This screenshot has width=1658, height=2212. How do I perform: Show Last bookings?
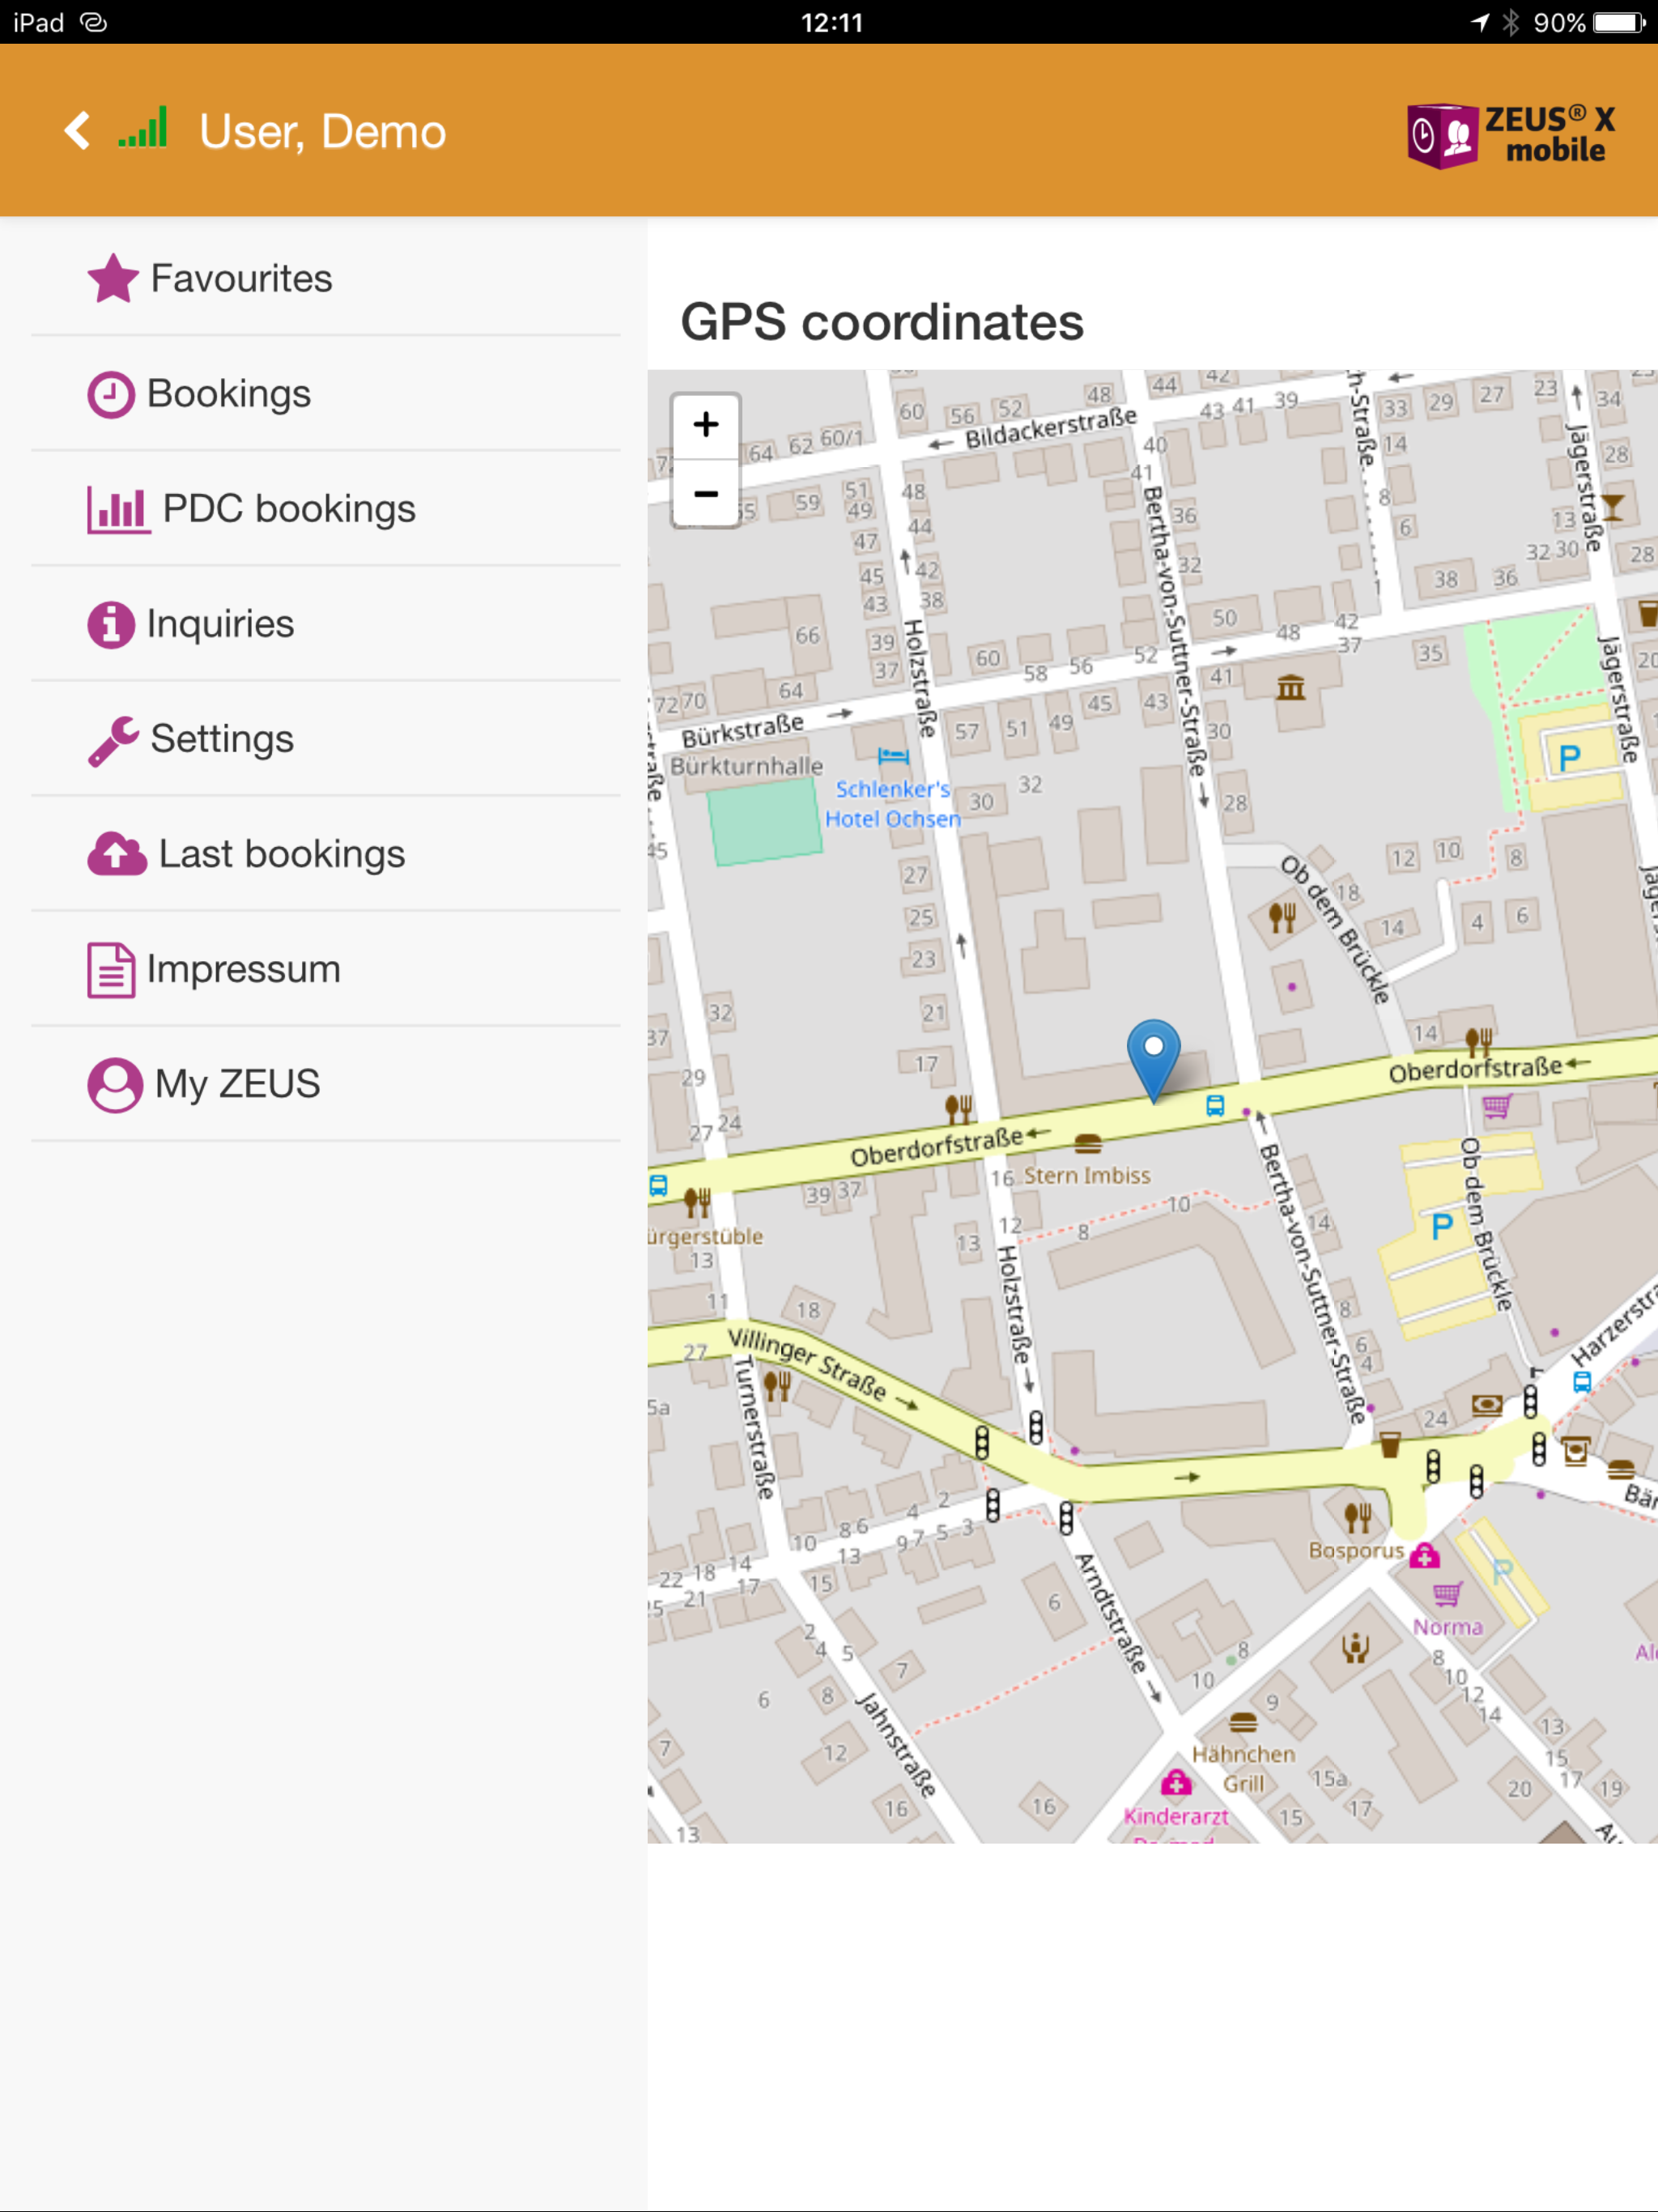326,854
